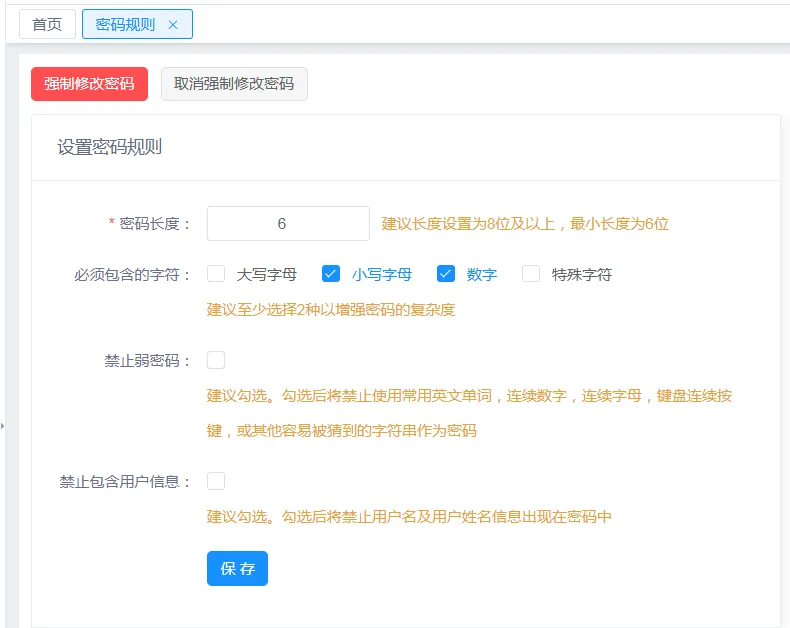Tick the 禁止包含用户信息 checkbox
This screenshot has height=628, width=790.
click(216, 481)
